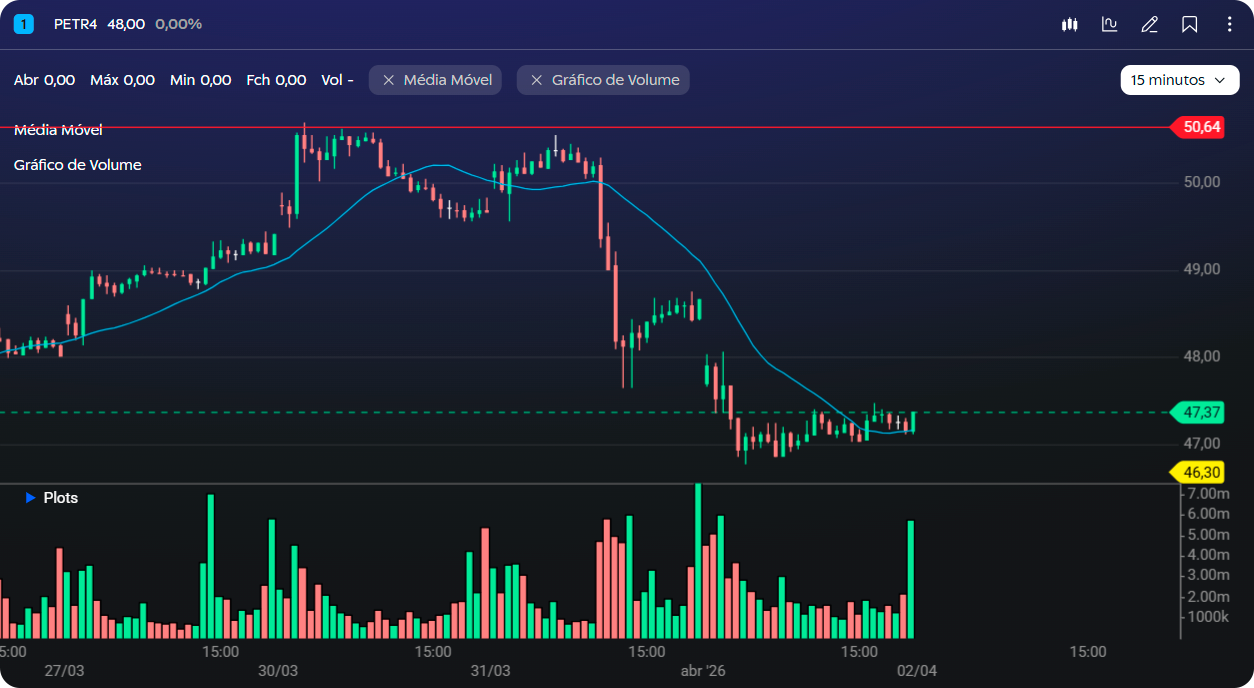
Task: Click the PETR4 ticker symbol
Action: tap(75, 24)
